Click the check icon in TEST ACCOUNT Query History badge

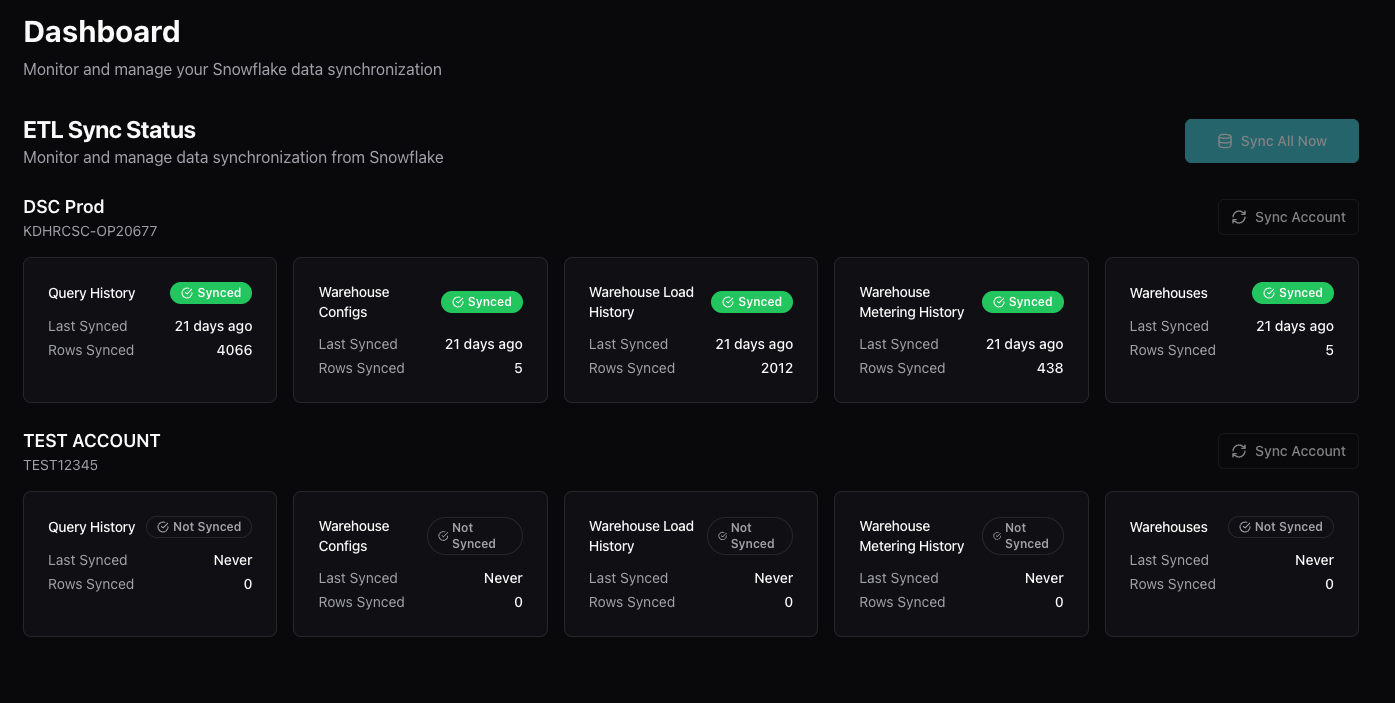(x=163, y=527)
